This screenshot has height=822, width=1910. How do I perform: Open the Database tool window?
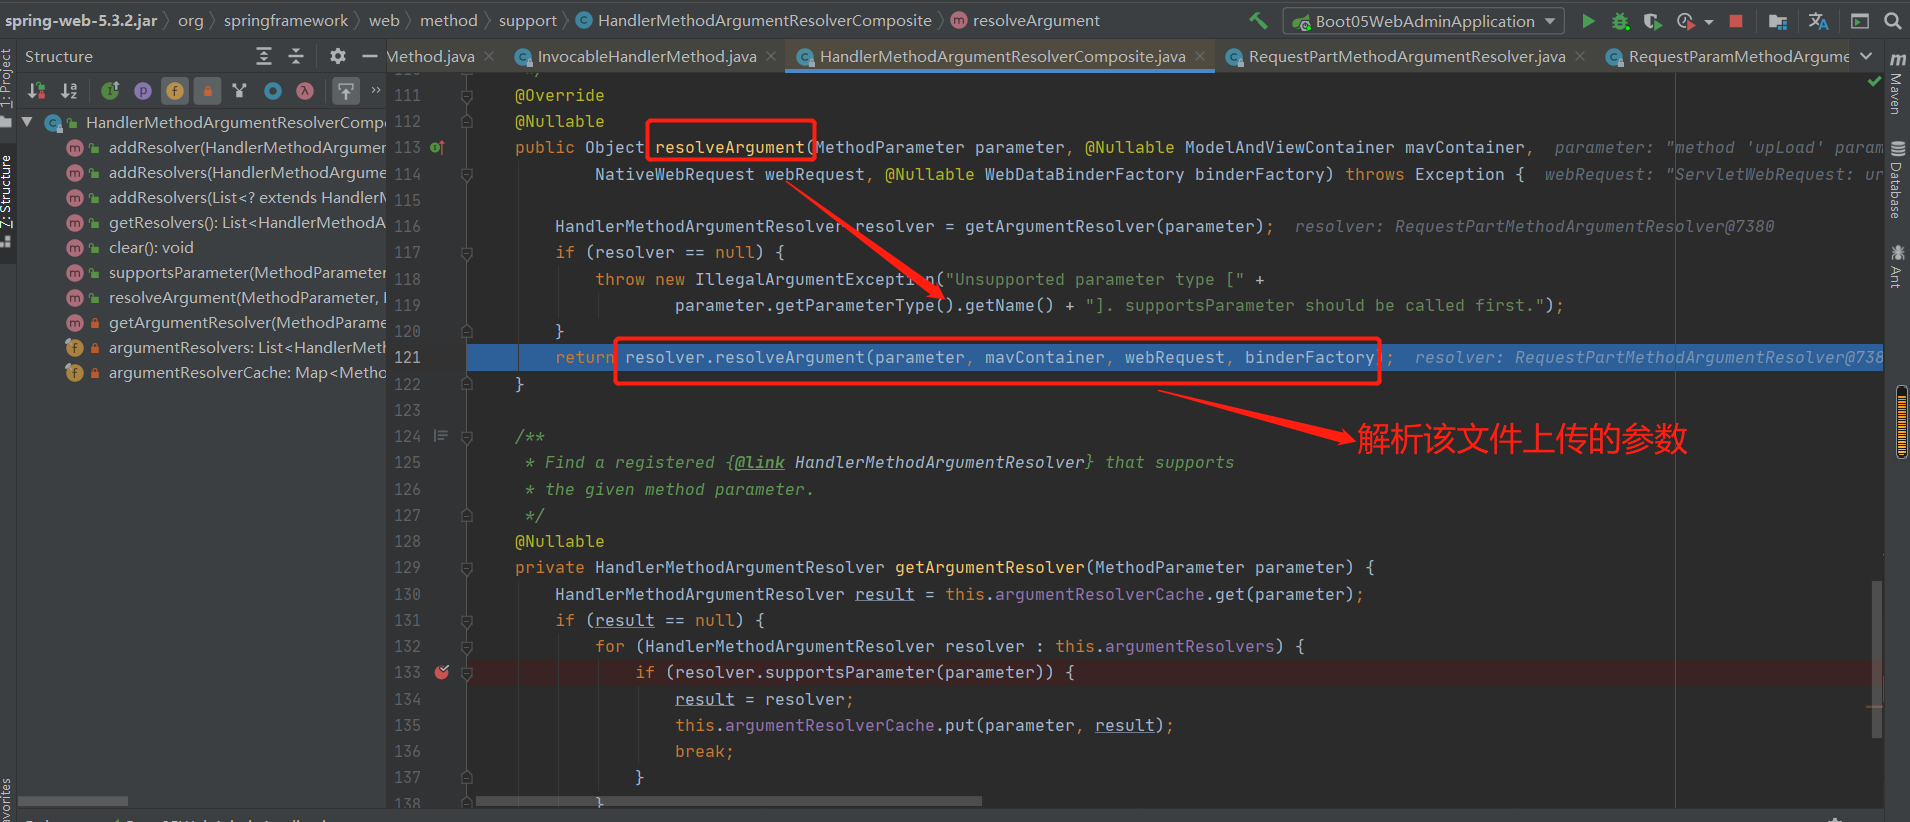(x=1897, y=180)
